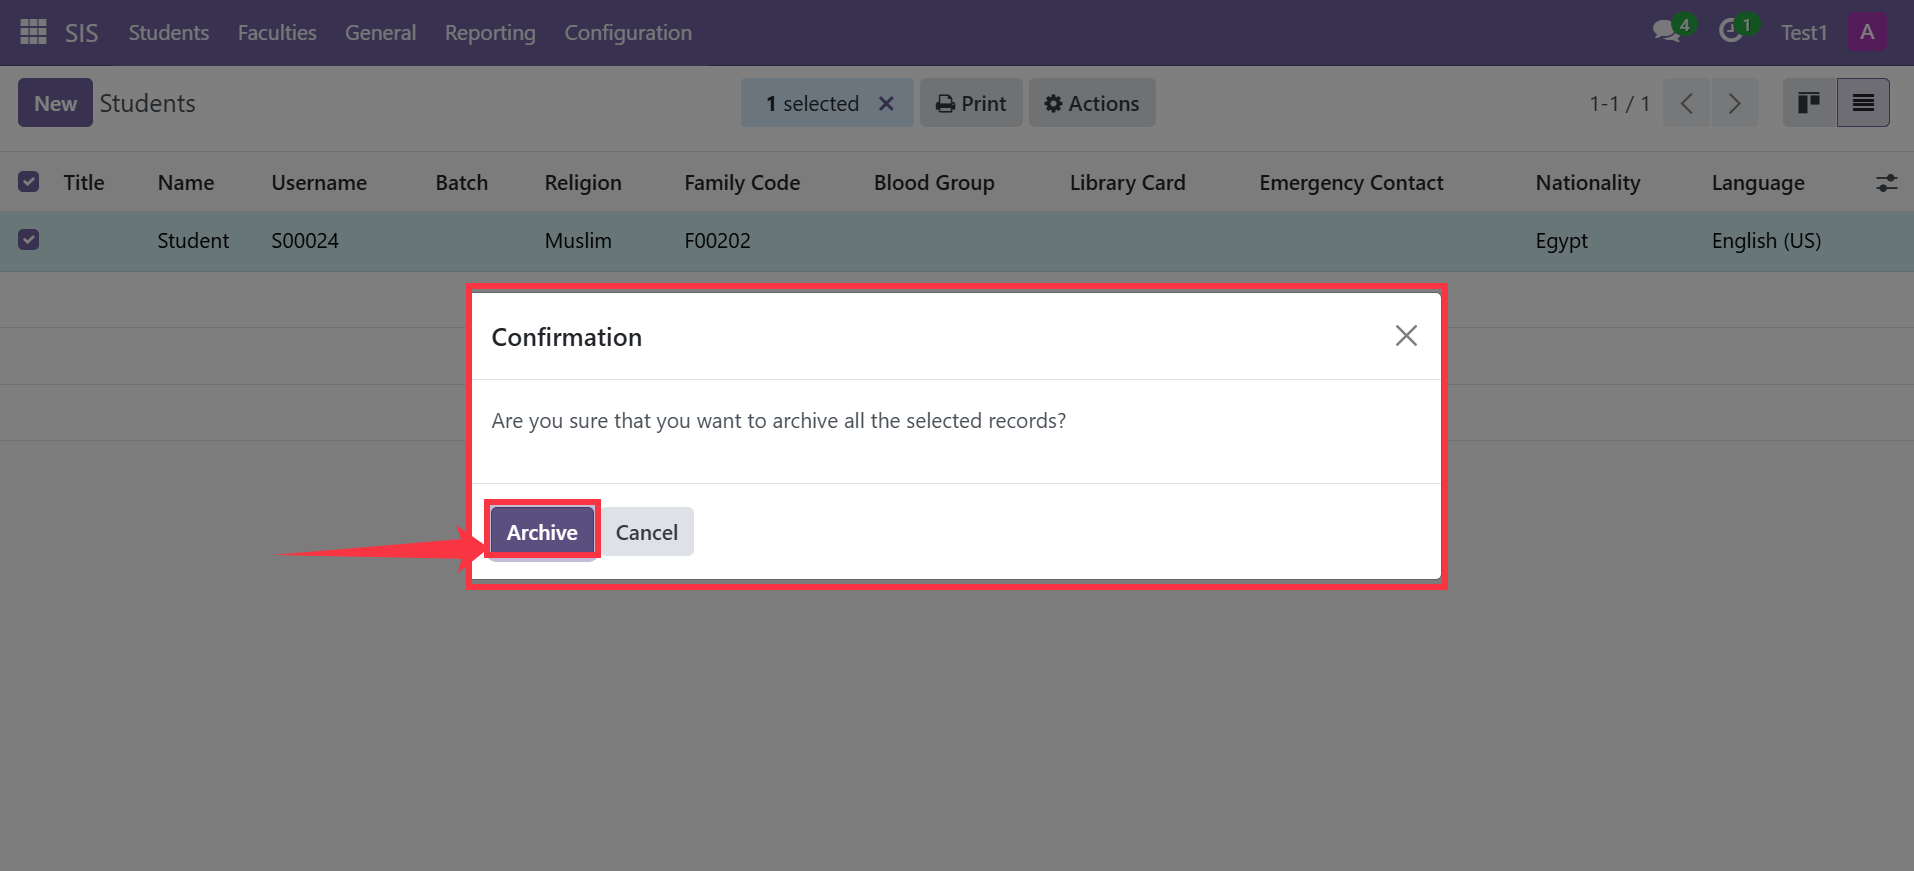The width and height of the screenshot is (1914, 871).
Task: Confirm with the Archive button
Action: [x=542, y=532]
